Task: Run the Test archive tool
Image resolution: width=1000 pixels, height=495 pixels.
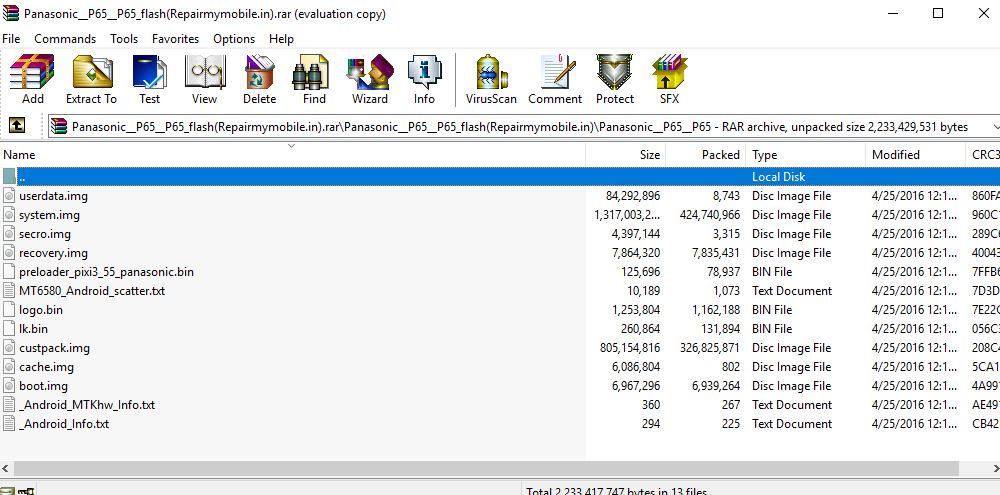Action: click(x=149, y=79)
